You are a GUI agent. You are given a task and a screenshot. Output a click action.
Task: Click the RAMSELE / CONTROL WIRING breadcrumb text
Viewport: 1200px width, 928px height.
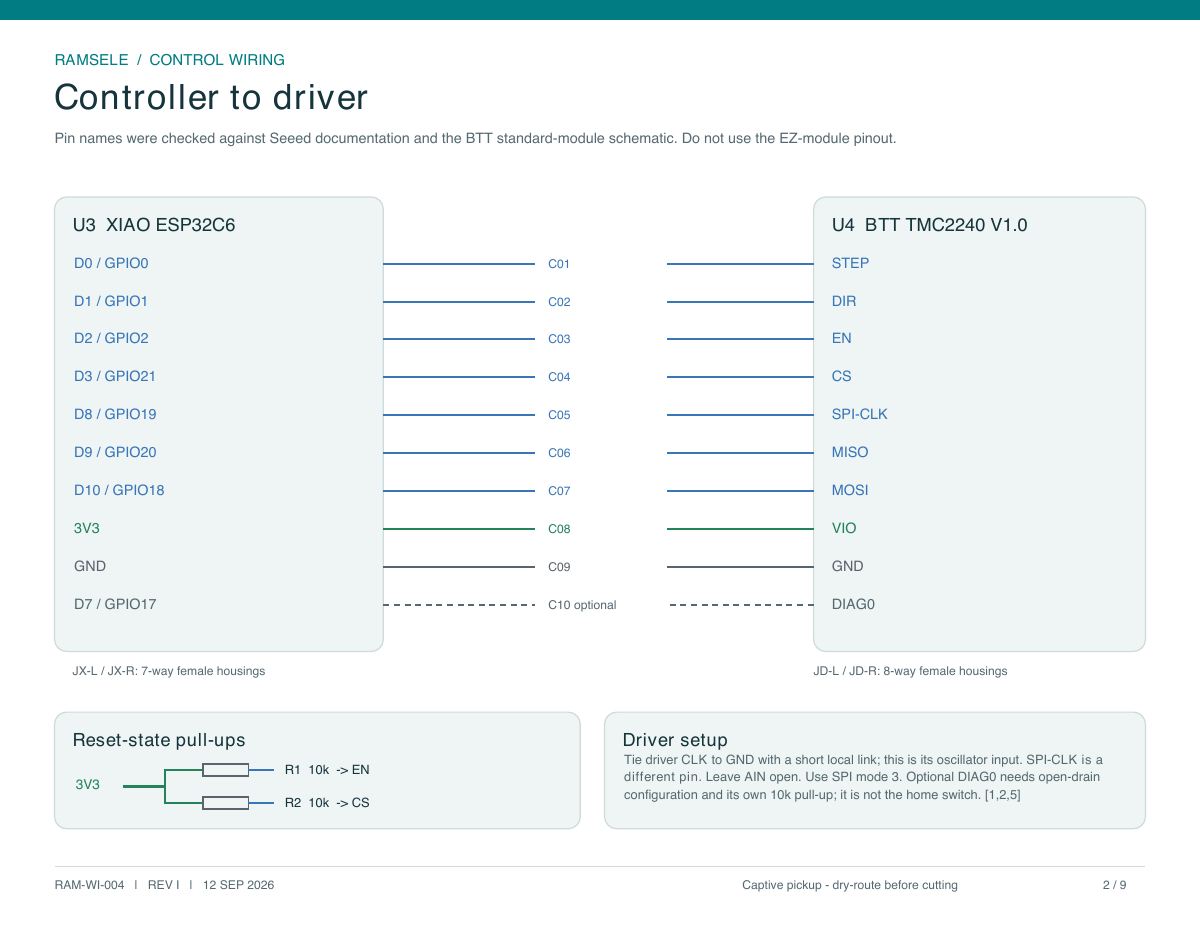coord(170,60)
